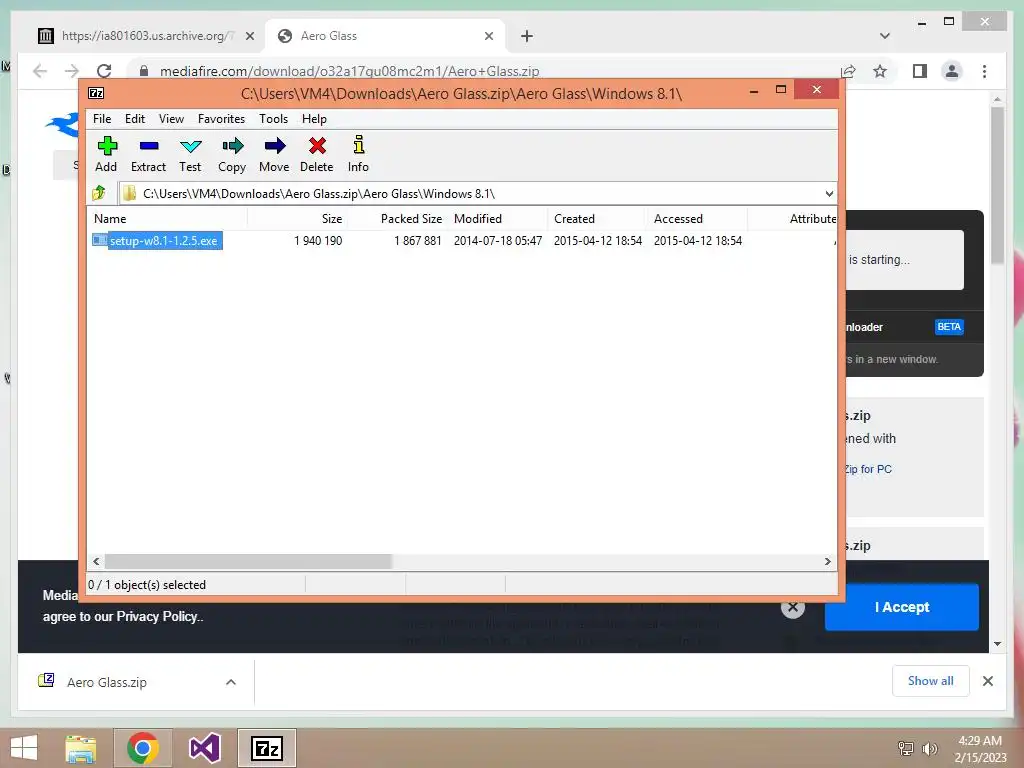The width and height of the screenshot is (1024, 768).
Task: Click the Chrome taskbar icon
Action: (x=142, y=748)
